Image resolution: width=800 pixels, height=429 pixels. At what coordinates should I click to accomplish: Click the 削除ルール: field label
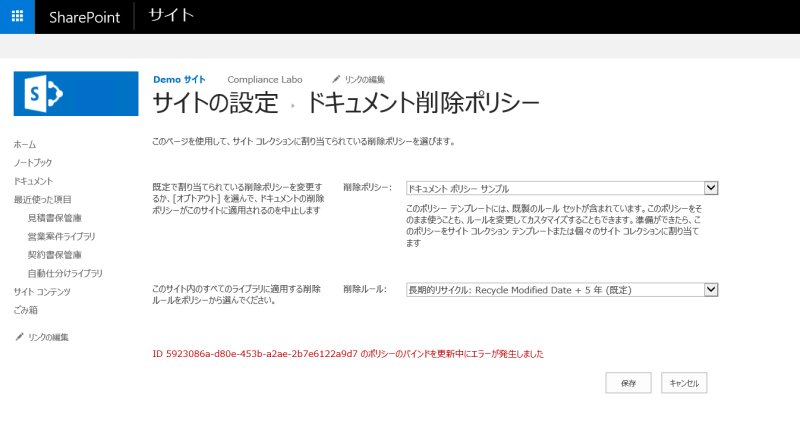[x=365, y=289]
